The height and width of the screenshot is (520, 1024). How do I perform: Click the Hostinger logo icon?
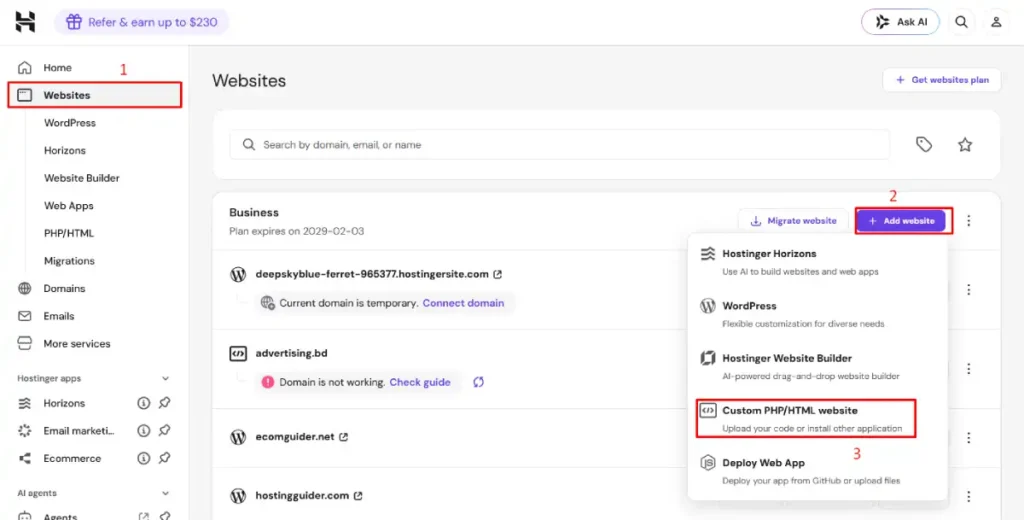(x=25, y=22)
